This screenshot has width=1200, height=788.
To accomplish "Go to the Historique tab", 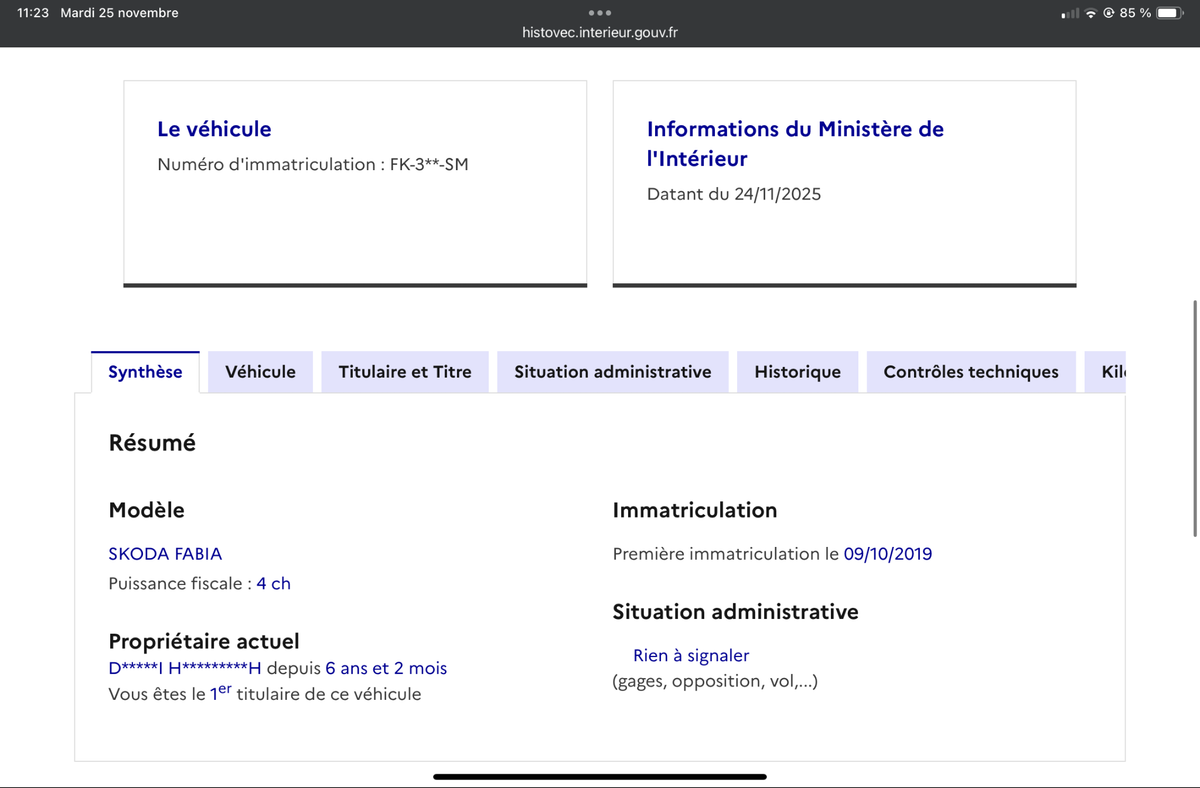I will pyautogui.click(x=797, y=372).
